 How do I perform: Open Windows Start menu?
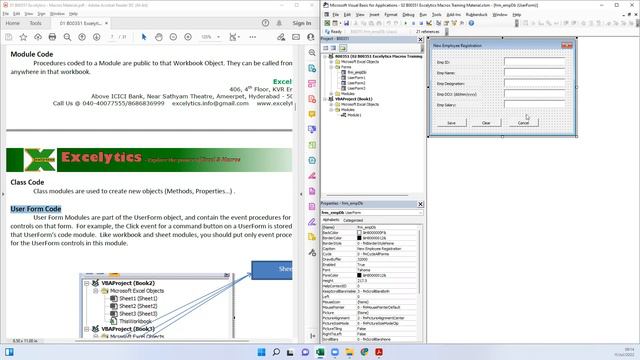pos(262,352)
